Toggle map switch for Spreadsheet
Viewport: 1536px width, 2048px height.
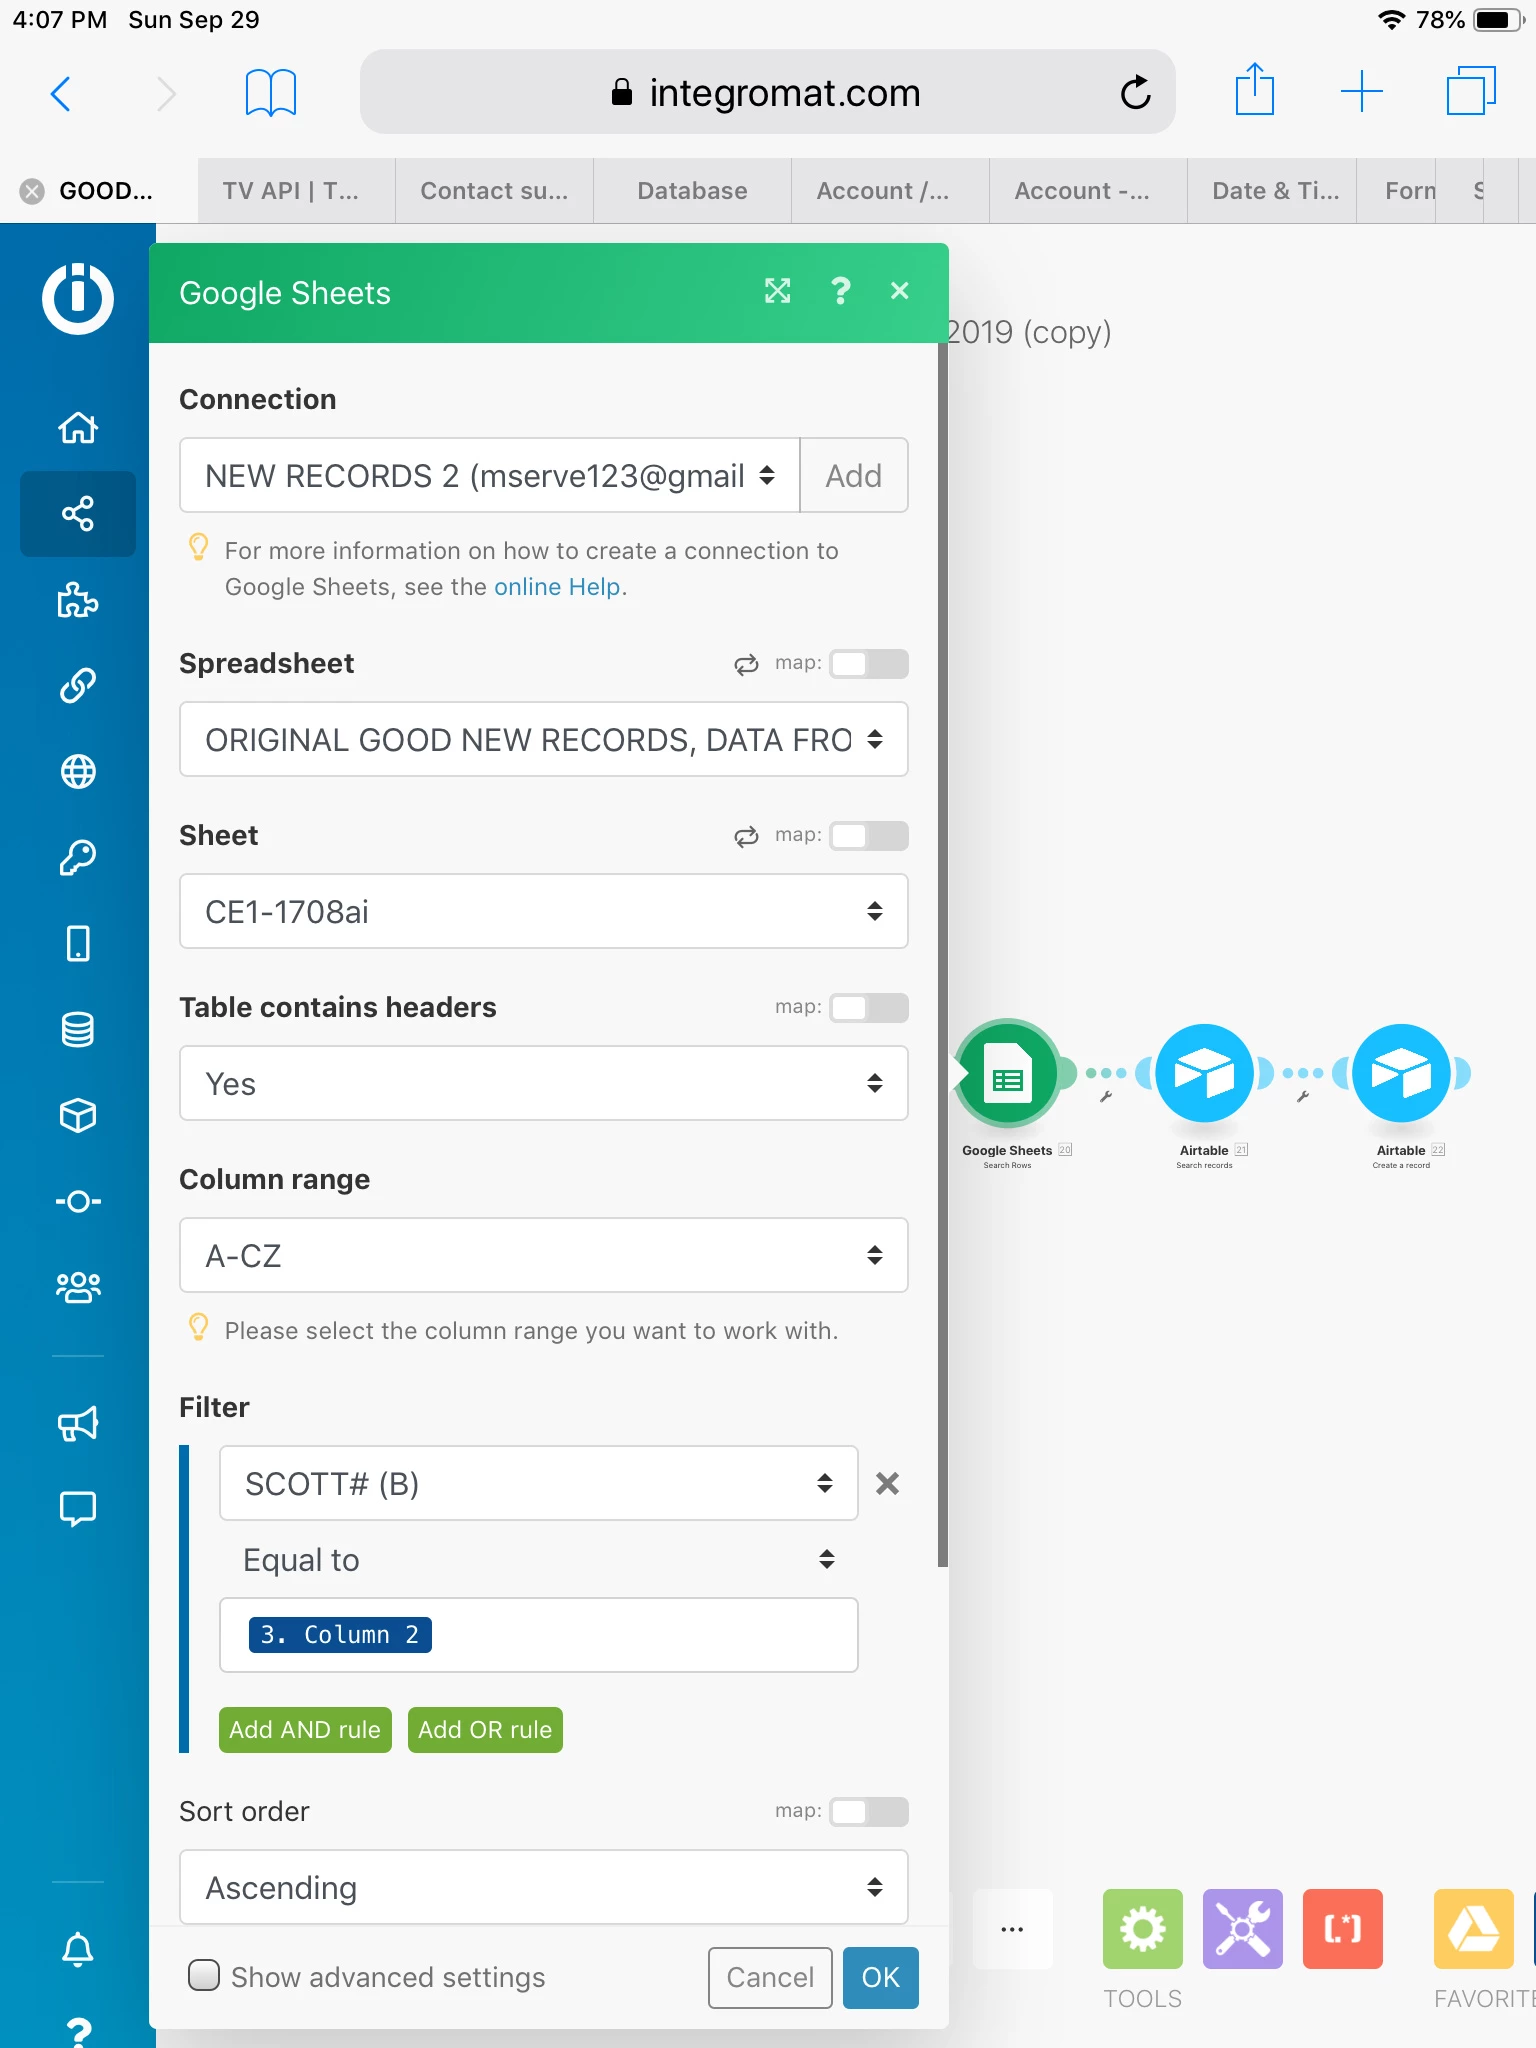(868, 664)
